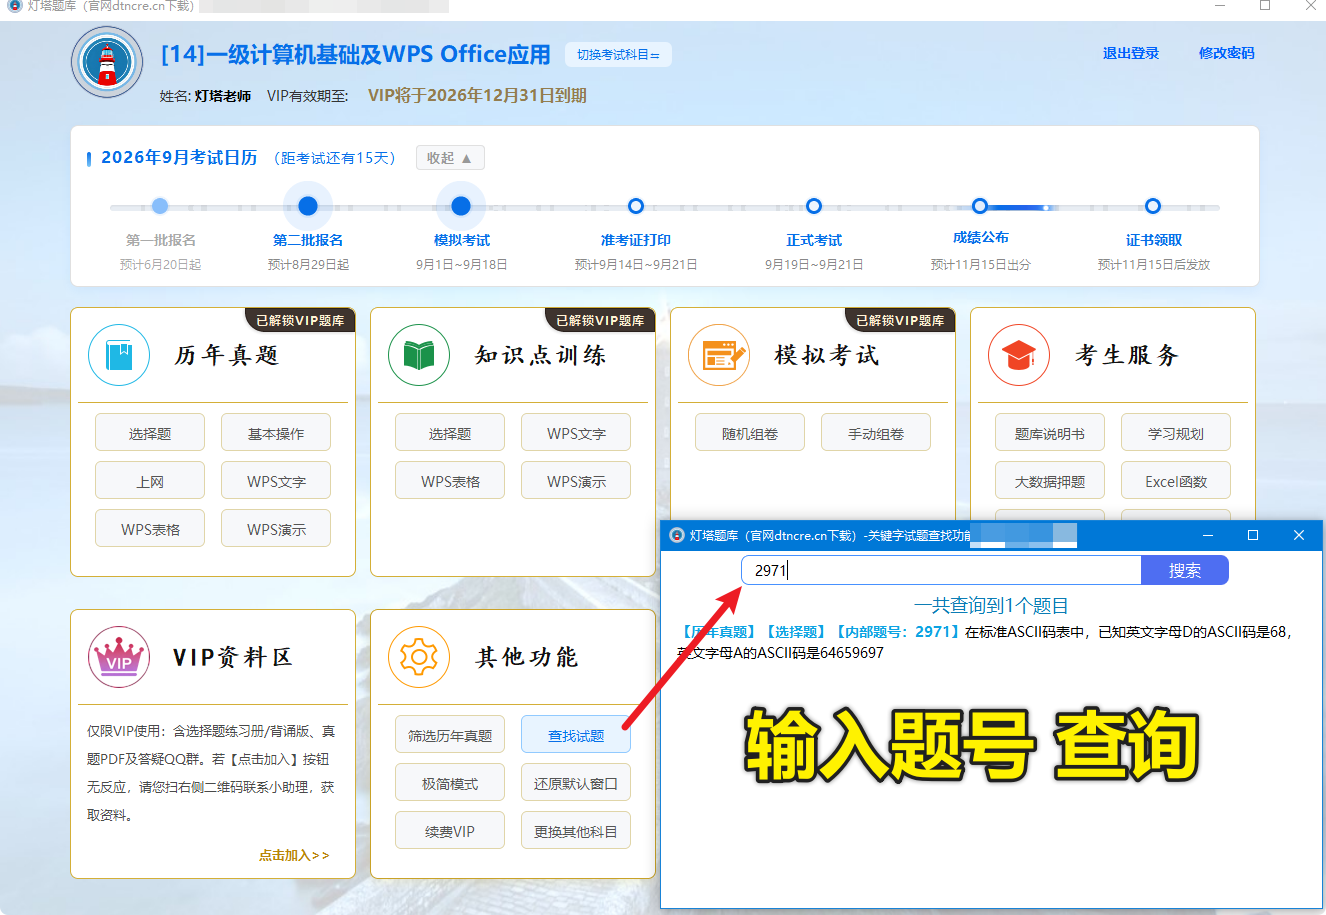Open WPS文字 under 历年真题
Viewport: 1326px width, 915px height.
[276, 481]
